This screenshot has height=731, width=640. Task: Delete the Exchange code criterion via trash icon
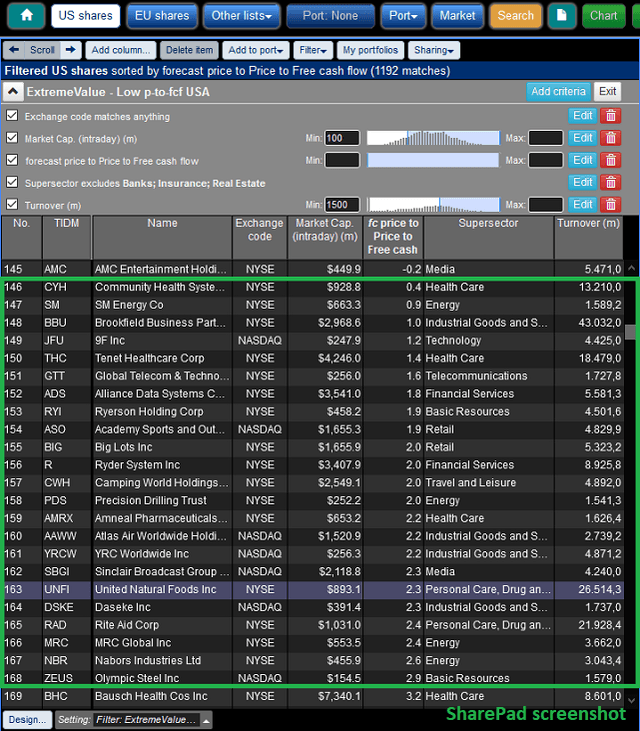coord(611,116)
